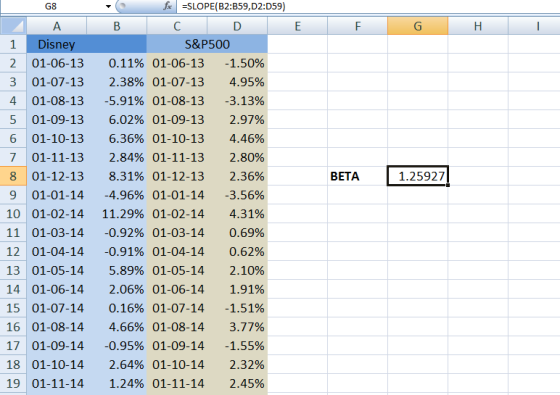Click the S&P500 header cell
Image resolution: width=560 pixels, height=395 pixels.
[x=207, y=44]
